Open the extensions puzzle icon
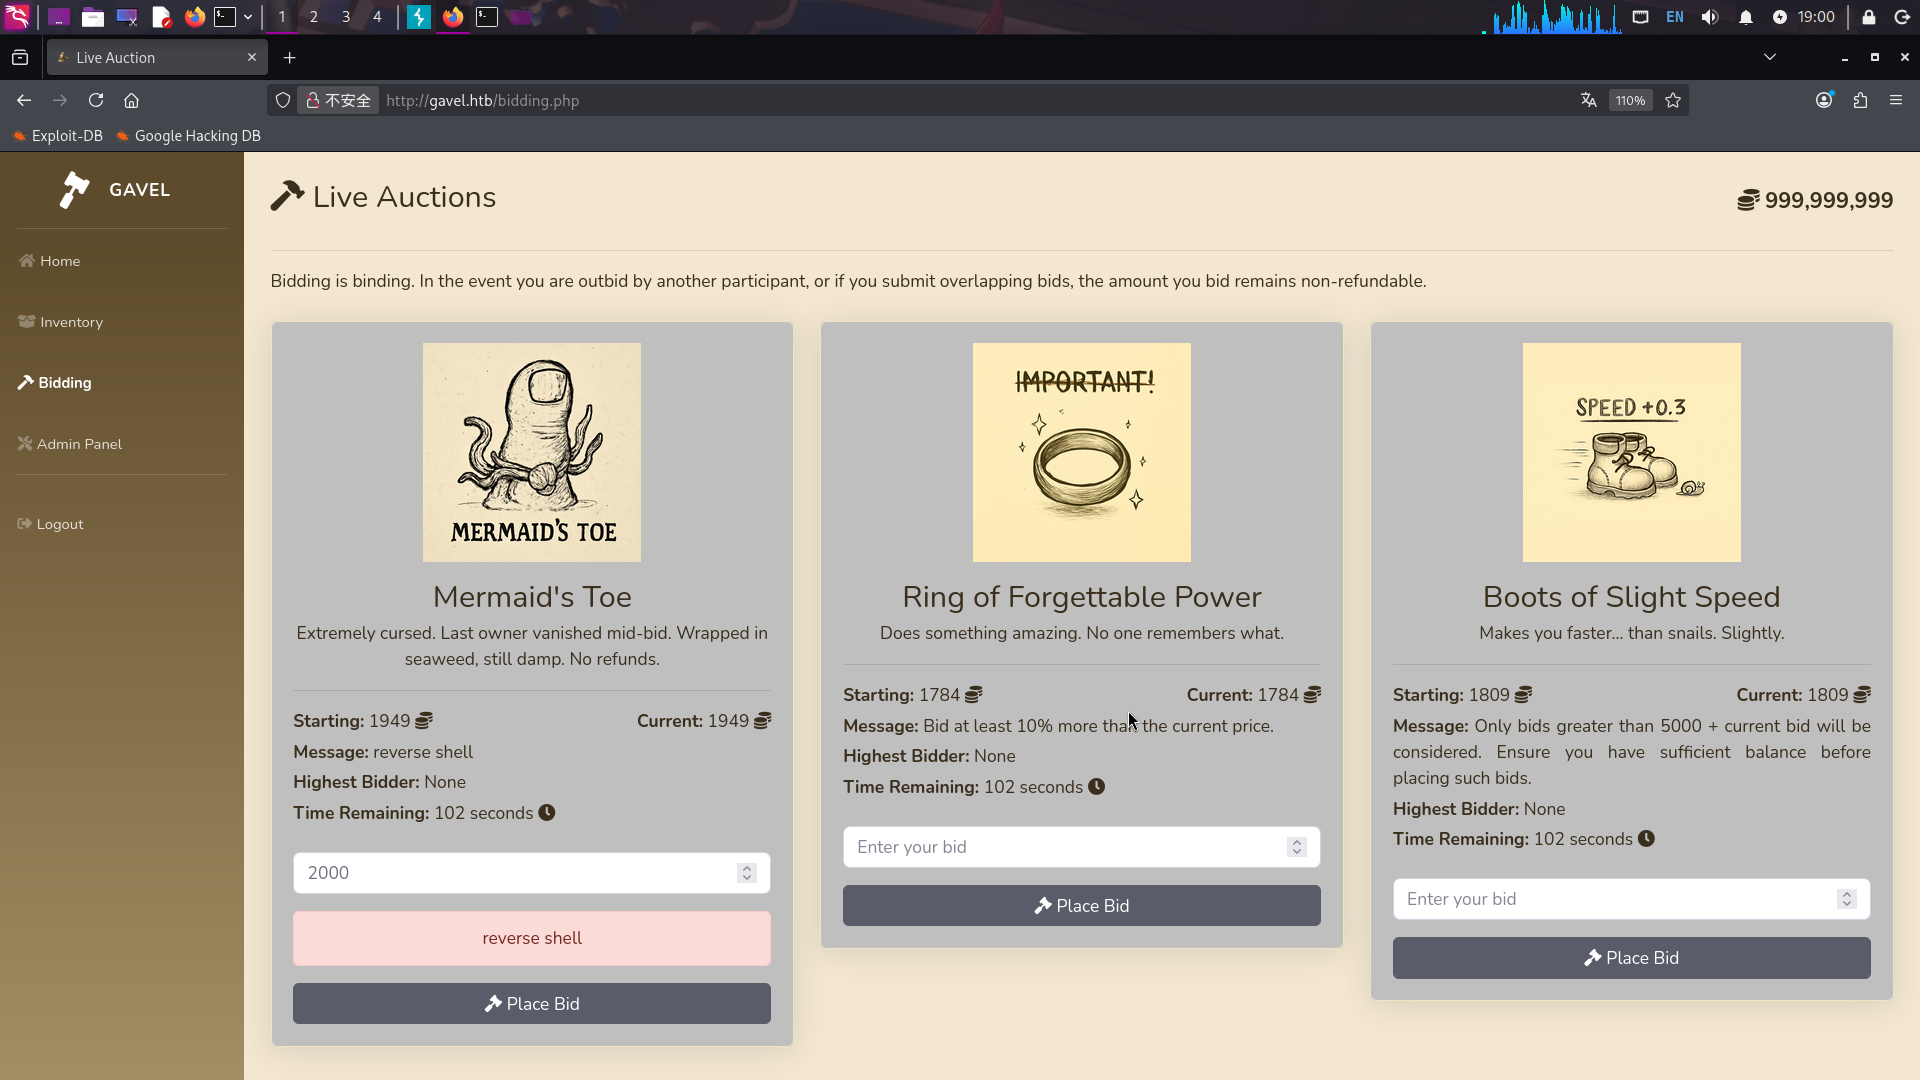Screen dimensions: 1920x1080 (x=1860, y=100)
